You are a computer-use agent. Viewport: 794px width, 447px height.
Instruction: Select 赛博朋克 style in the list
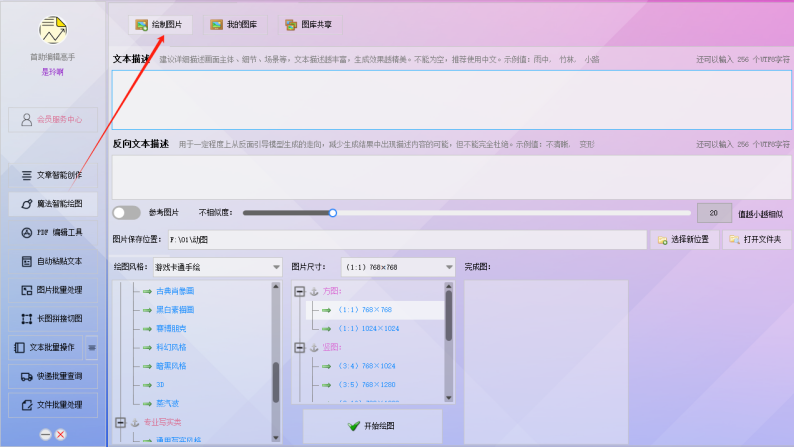tap(171, 329)
